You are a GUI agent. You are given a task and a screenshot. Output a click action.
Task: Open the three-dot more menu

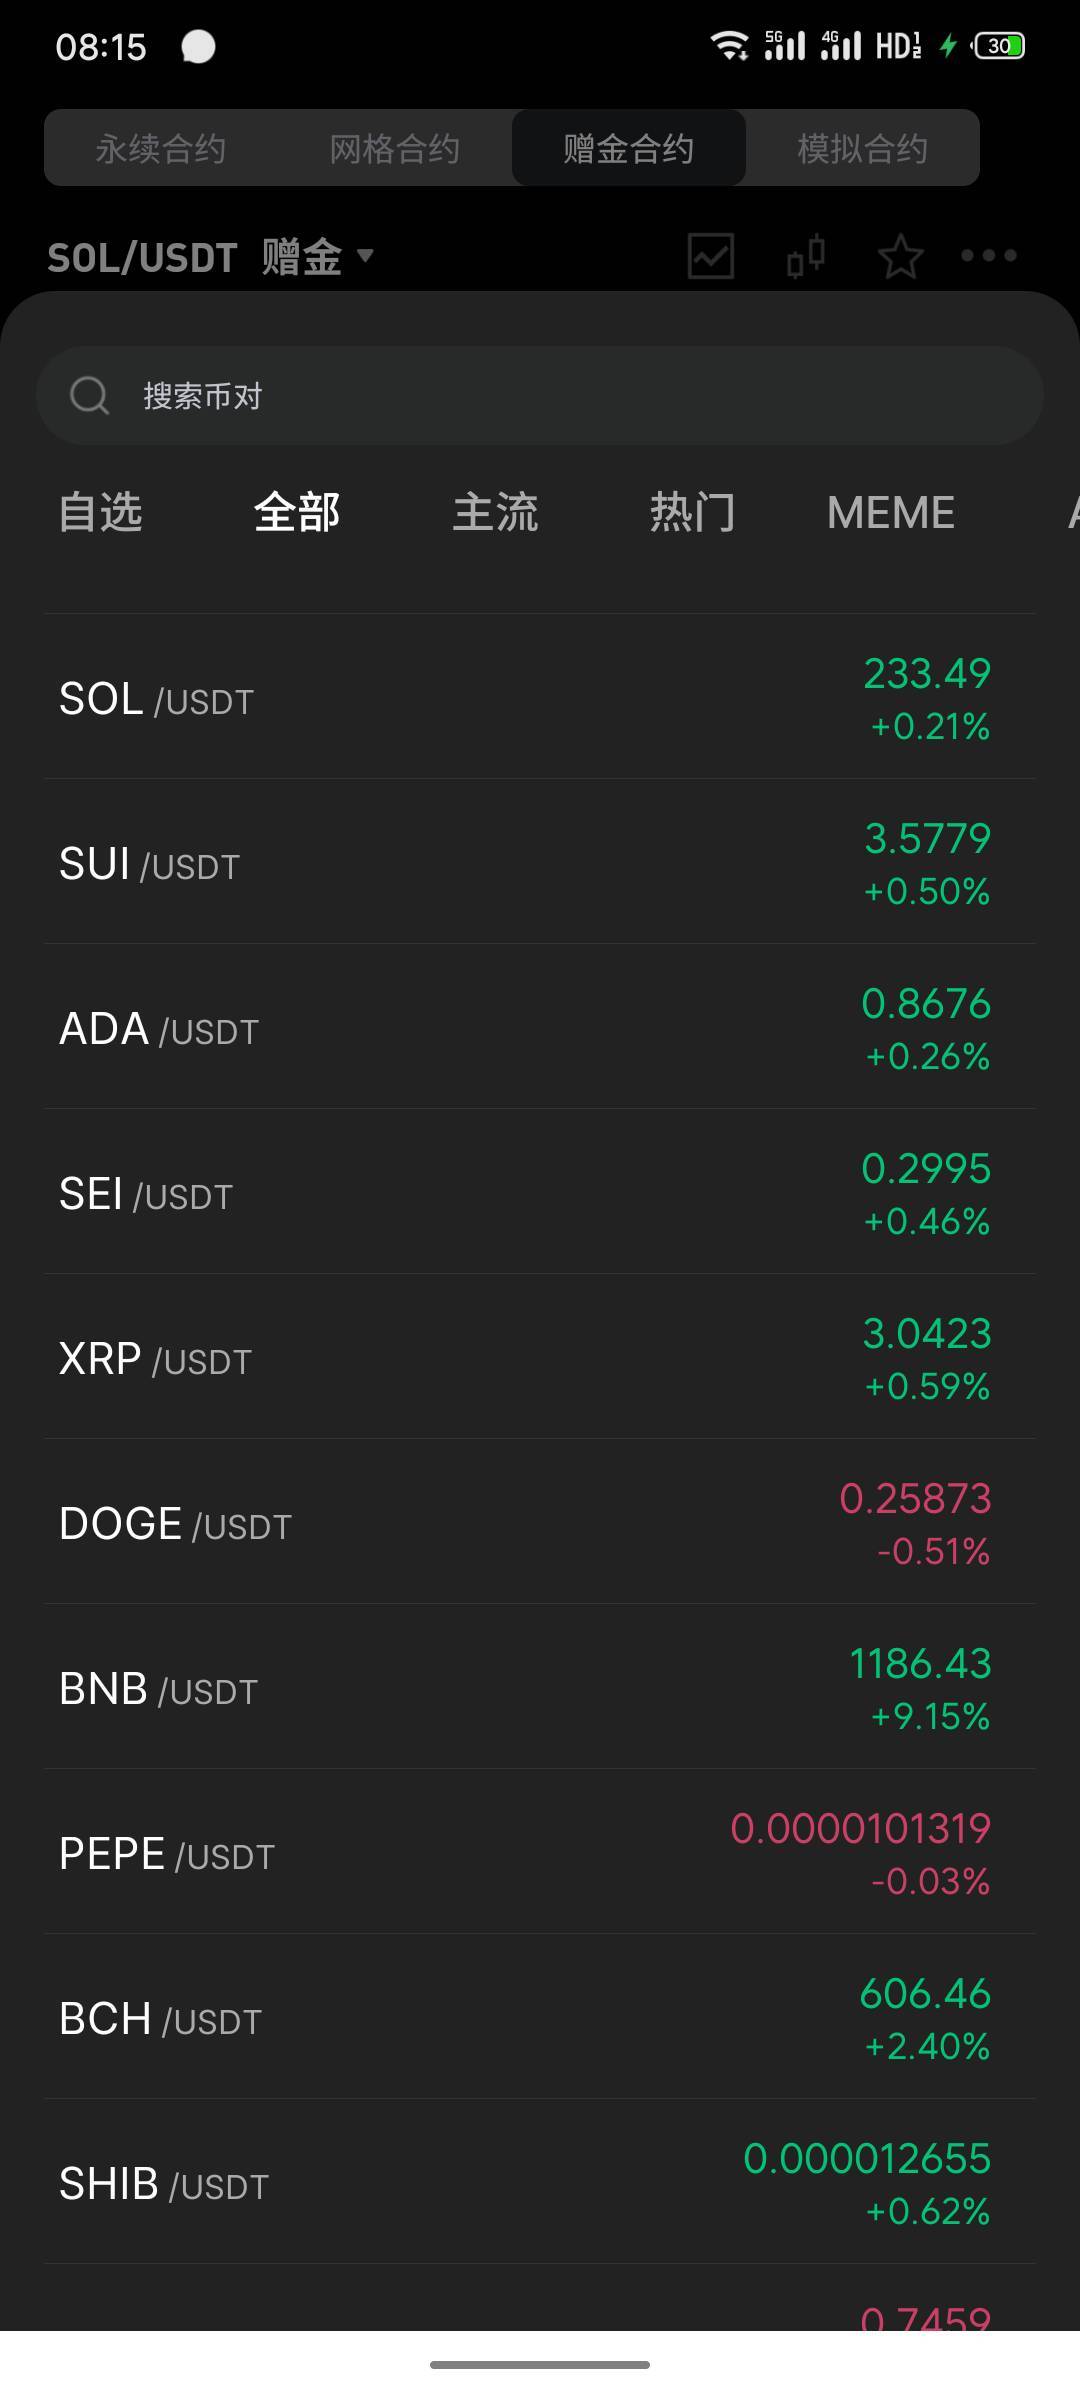point(988,256)
